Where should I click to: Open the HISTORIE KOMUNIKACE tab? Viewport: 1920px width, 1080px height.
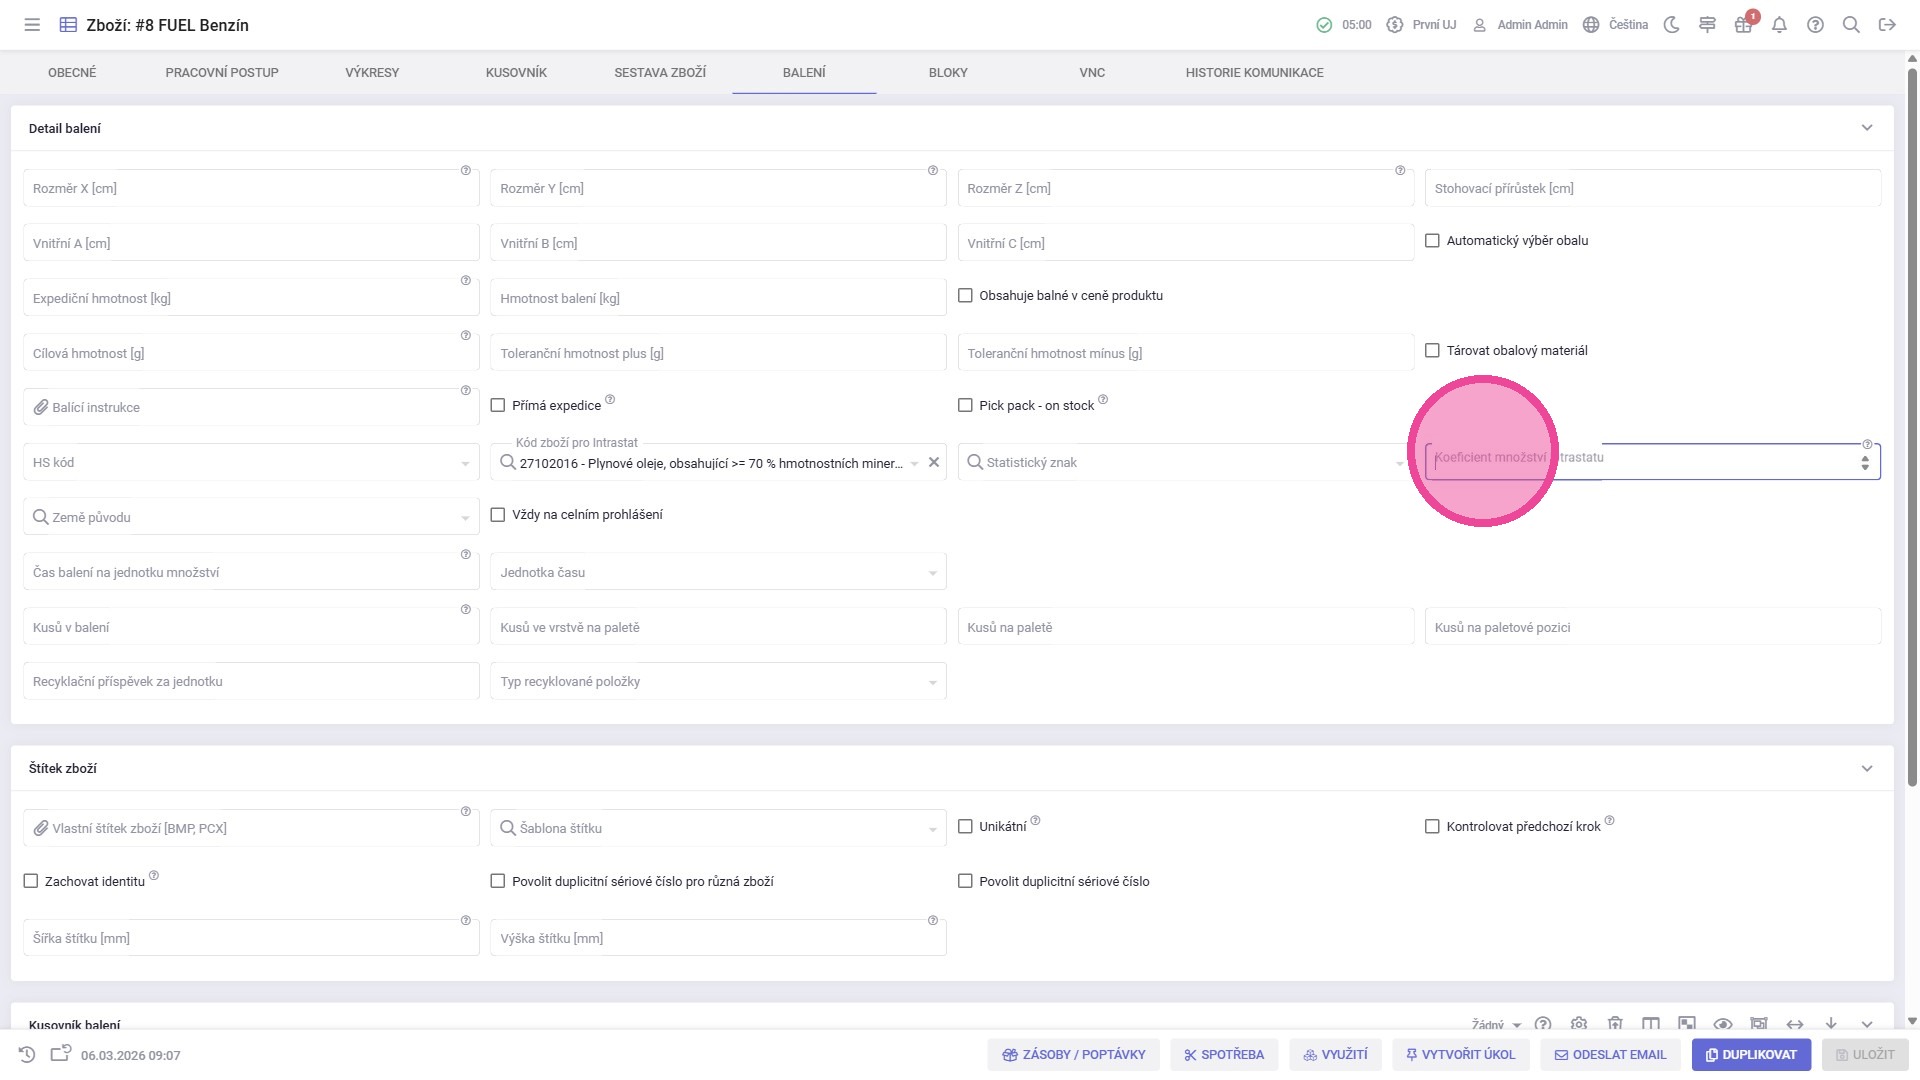coord(1254,73)
